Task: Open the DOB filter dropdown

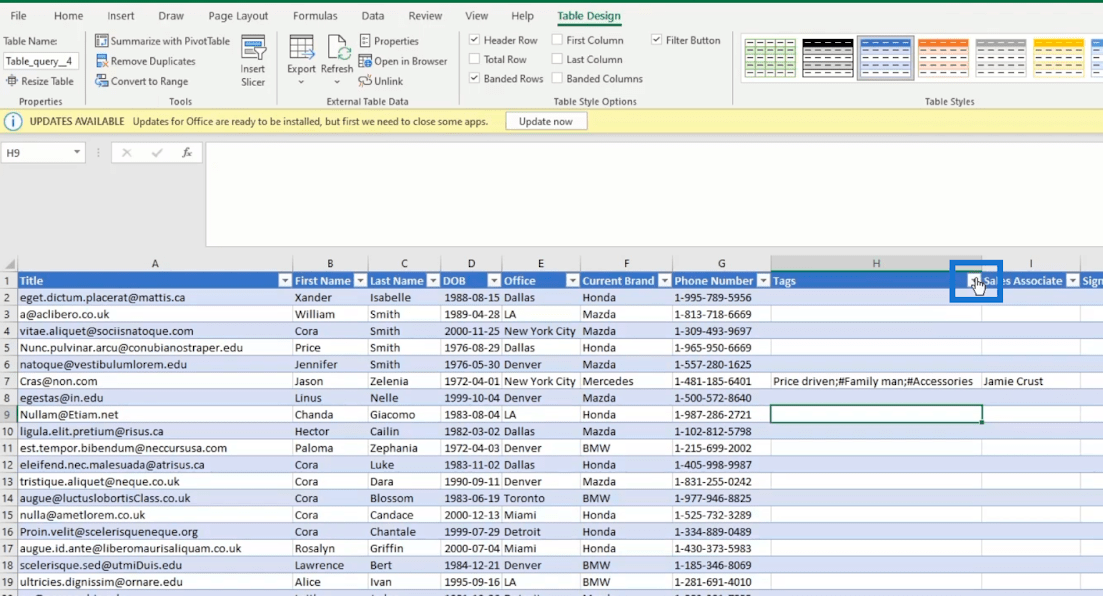Action: pos(494,281)
